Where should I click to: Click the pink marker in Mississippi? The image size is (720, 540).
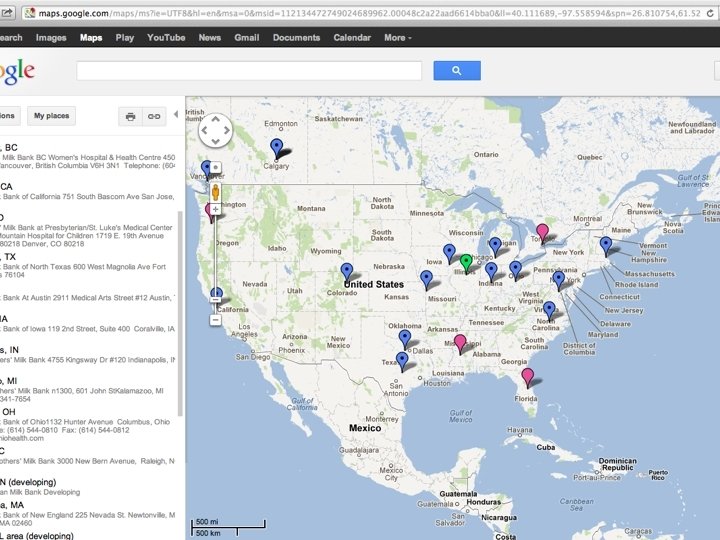point(460,344)
